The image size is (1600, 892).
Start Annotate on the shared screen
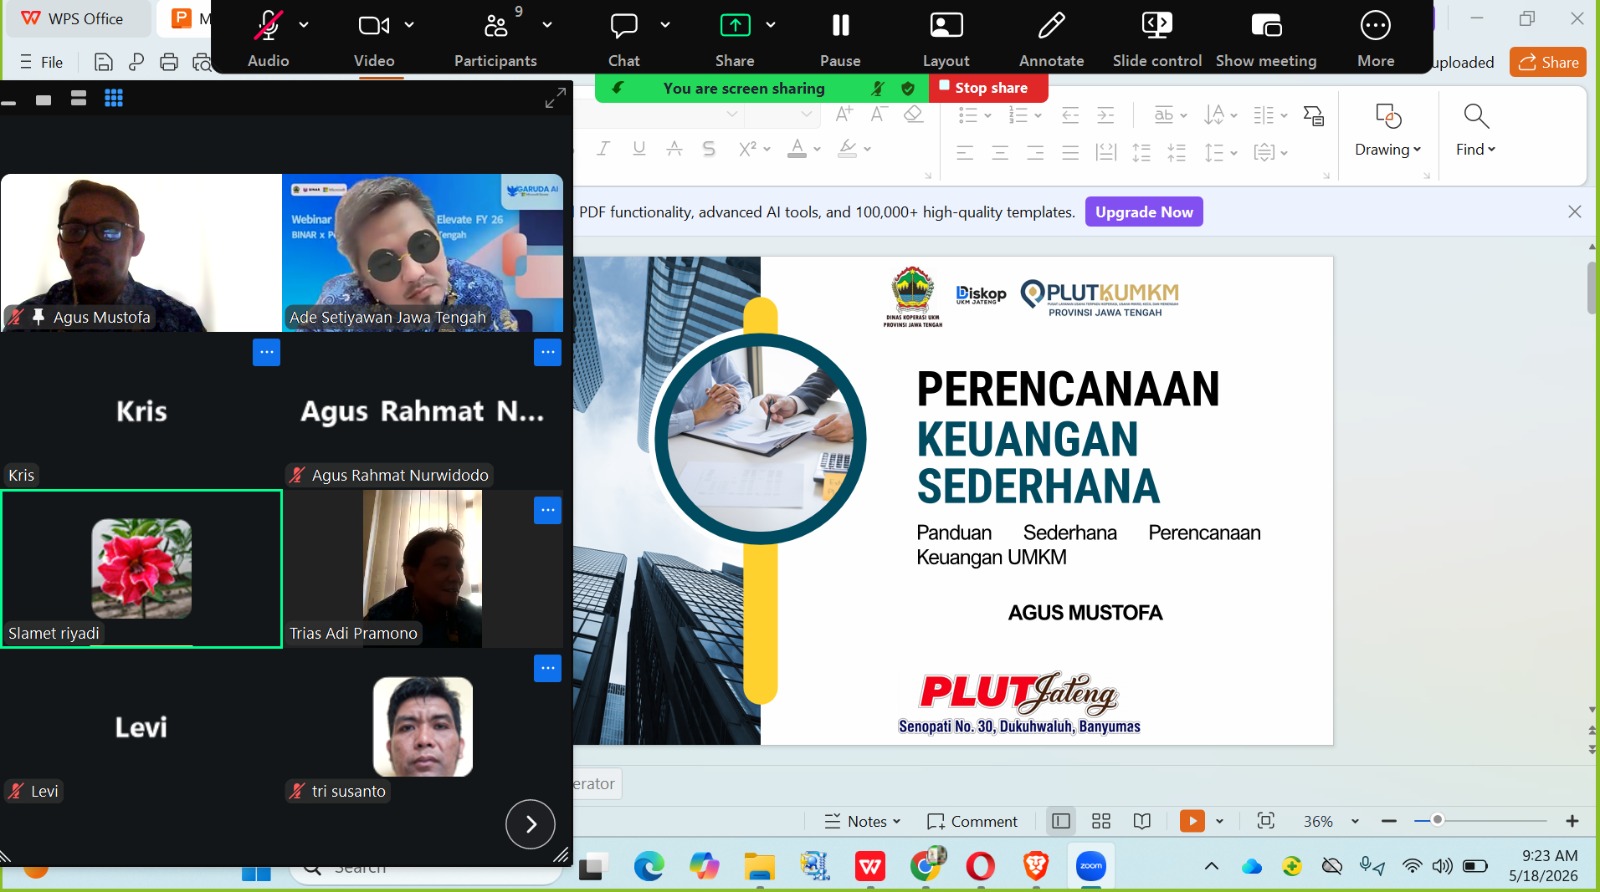coord(1051,38)
